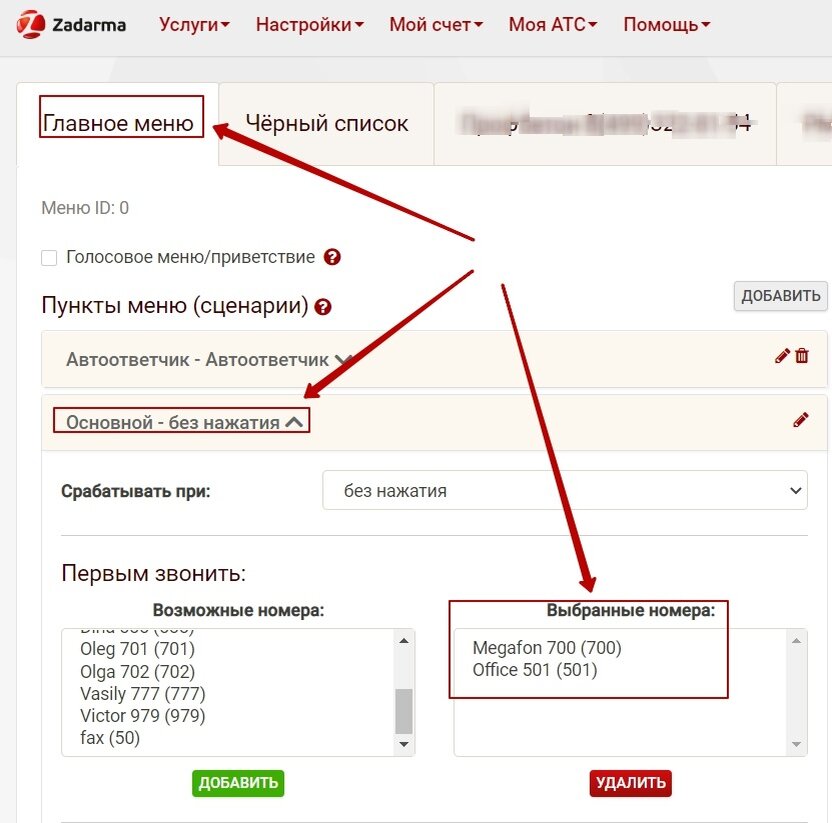Viewport: 832px width, 823px height.
Task: Open the Помощь menu
Action: pyautogui.click(x=666, y=24)
